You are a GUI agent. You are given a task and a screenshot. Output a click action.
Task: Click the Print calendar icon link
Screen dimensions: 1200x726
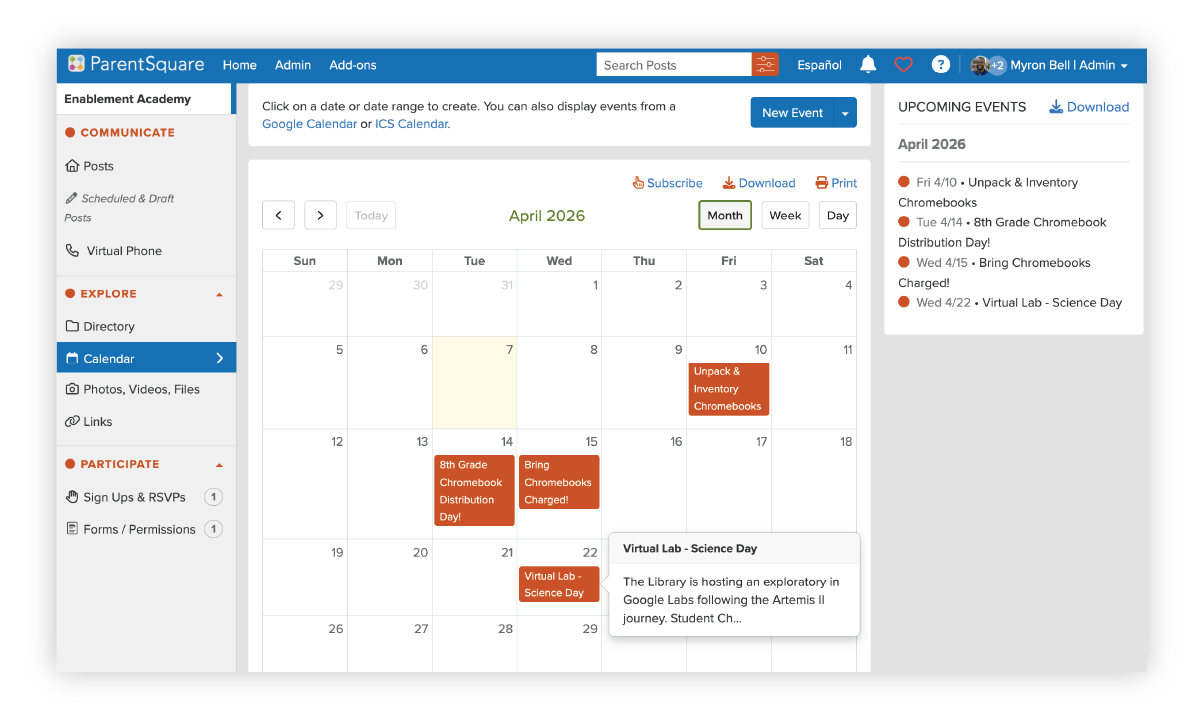pos(836,183)
